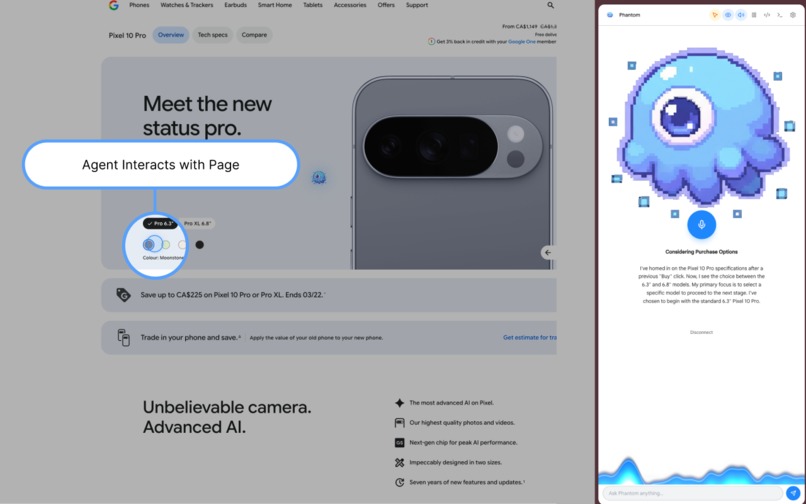806x504 pixels.
Task: Choose the white porcelain colour swatch
Action: tap(182, 245)
